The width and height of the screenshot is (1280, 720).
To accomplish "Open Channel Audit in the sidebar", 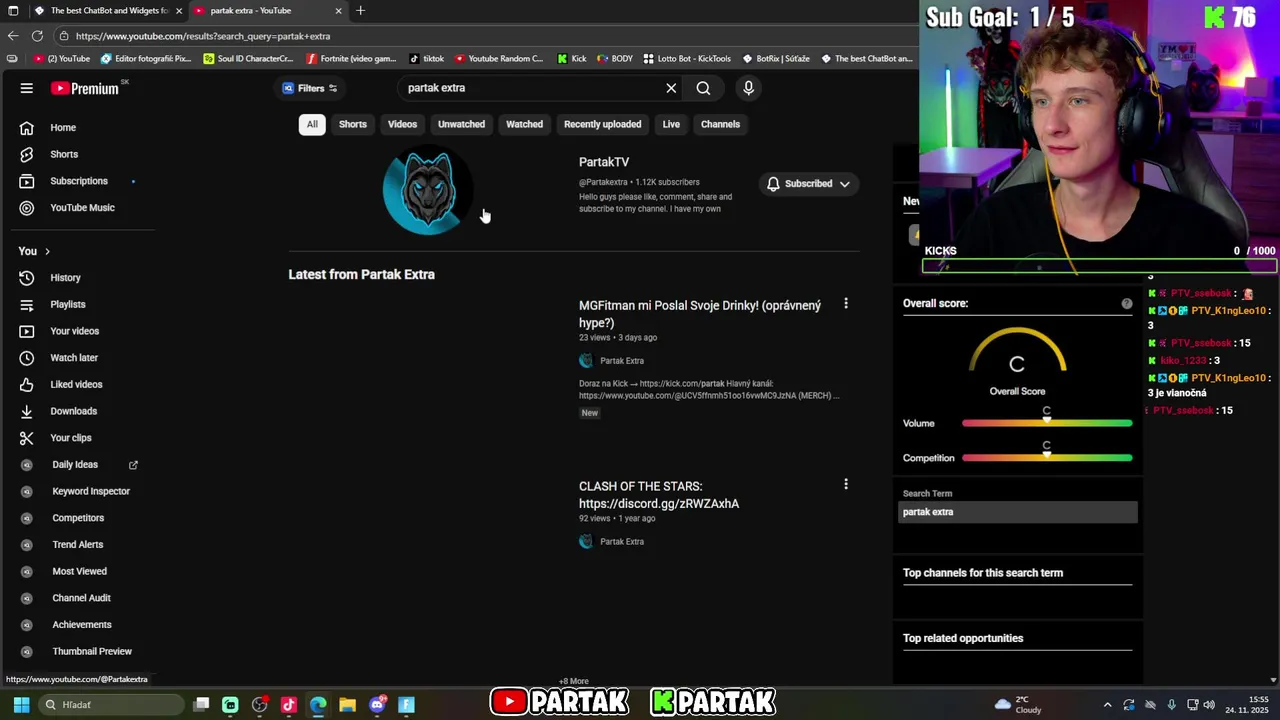I will click(81, 598).
